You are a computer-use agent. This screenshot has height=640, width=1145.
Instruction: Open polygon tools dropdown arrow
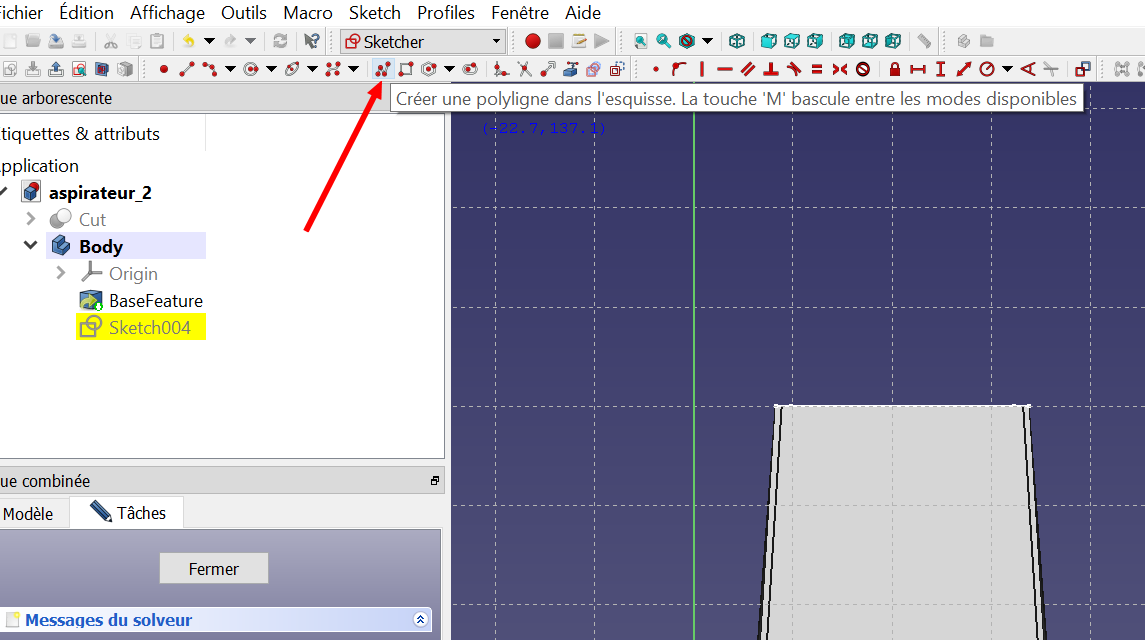[x=450, y=69]
